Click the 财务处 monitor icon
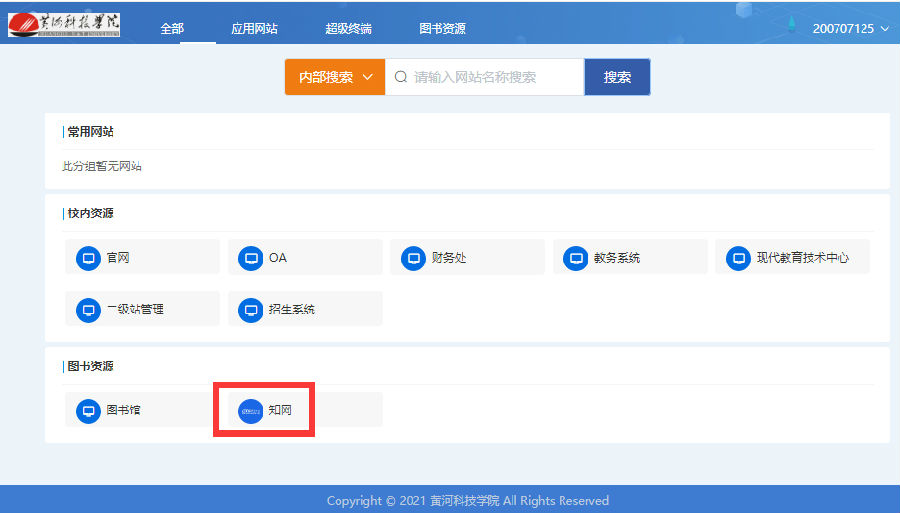The width and height of the screenshot is (900, 513). tap(413, 258)
